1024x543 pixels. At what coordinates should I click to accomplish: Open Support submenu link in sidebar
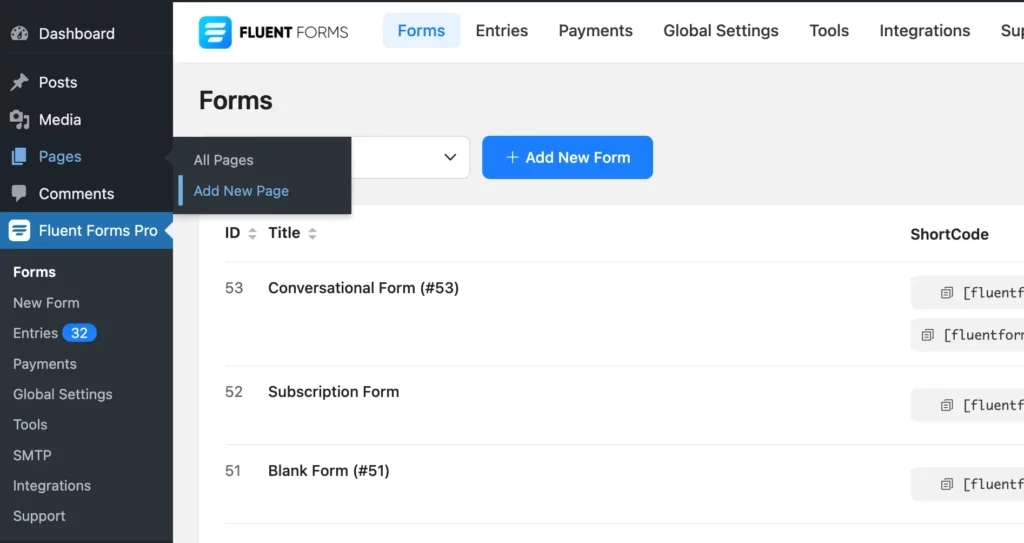pyautogui.click(x=39, y=516)
